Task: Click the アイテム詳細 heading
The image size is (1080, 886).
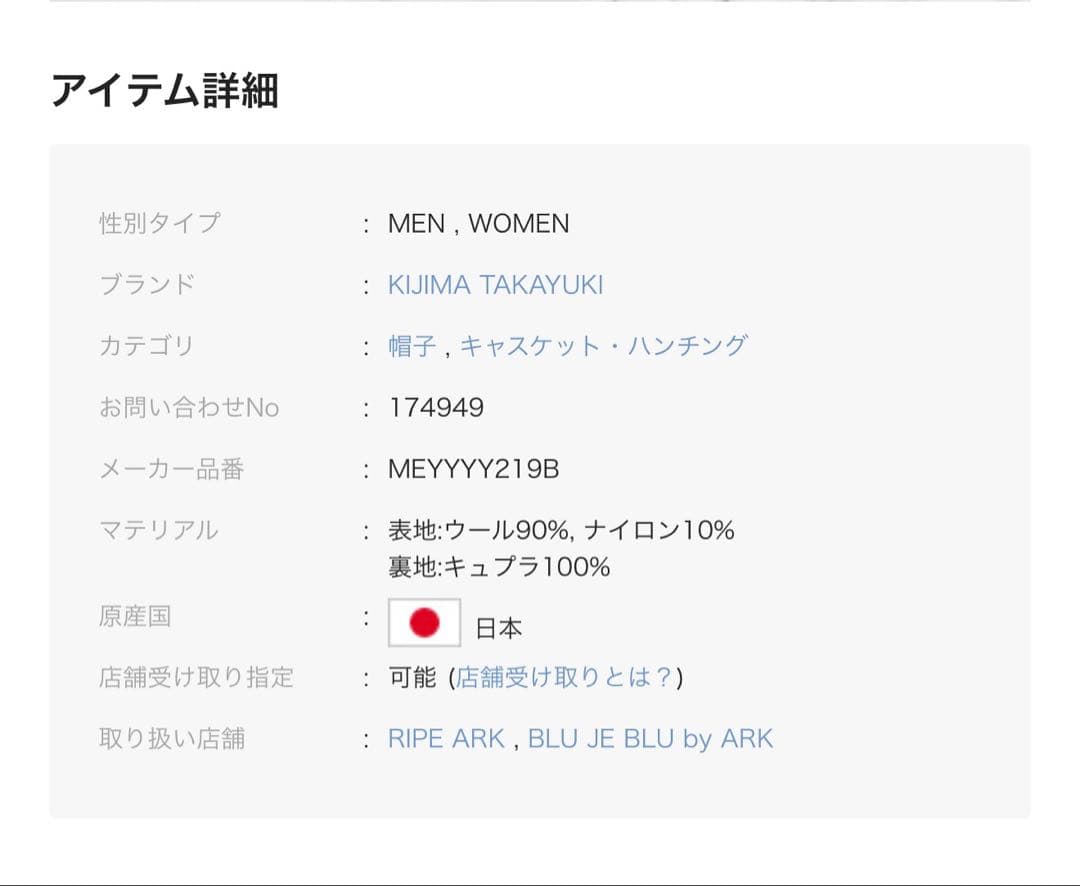Action: point(164,91)
